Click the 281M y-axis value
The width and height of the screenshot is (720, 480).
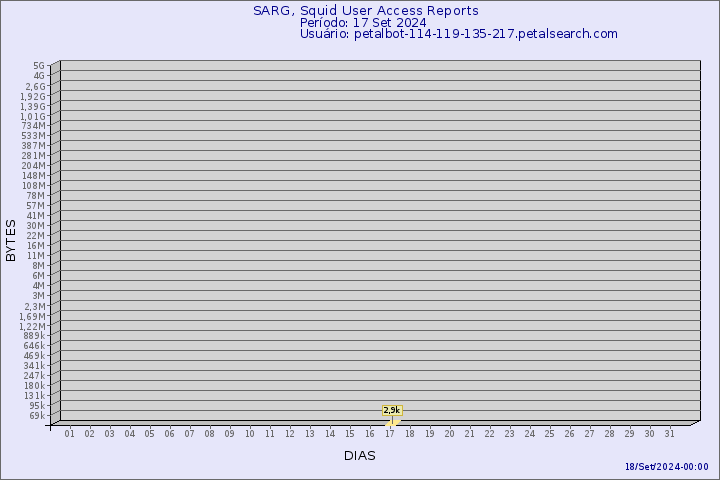pyautogui.click(x=34, y=156)
